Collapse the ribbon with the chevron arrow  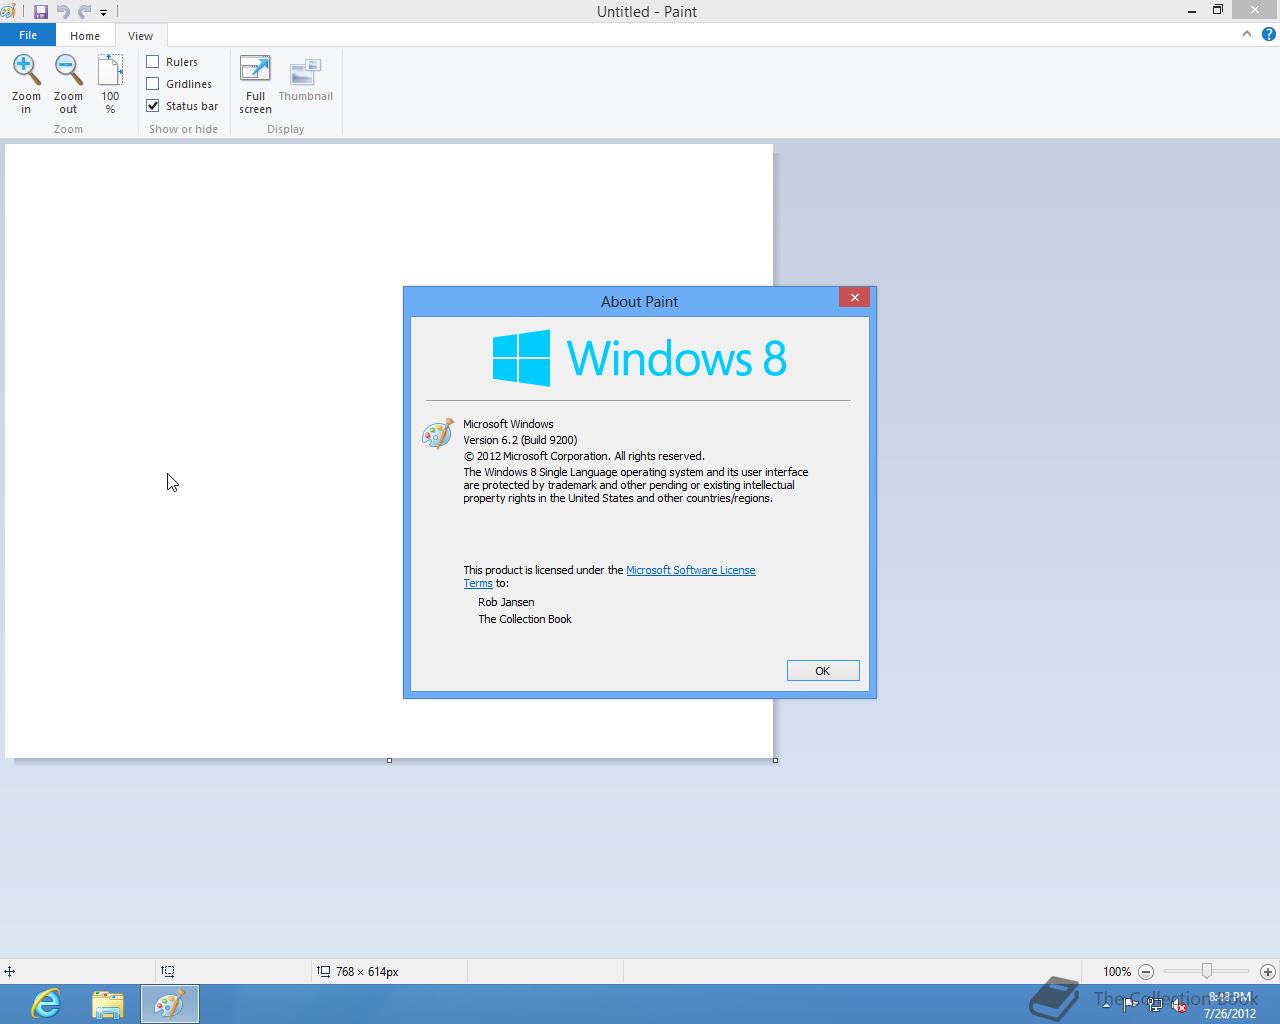pos(1246,34)
